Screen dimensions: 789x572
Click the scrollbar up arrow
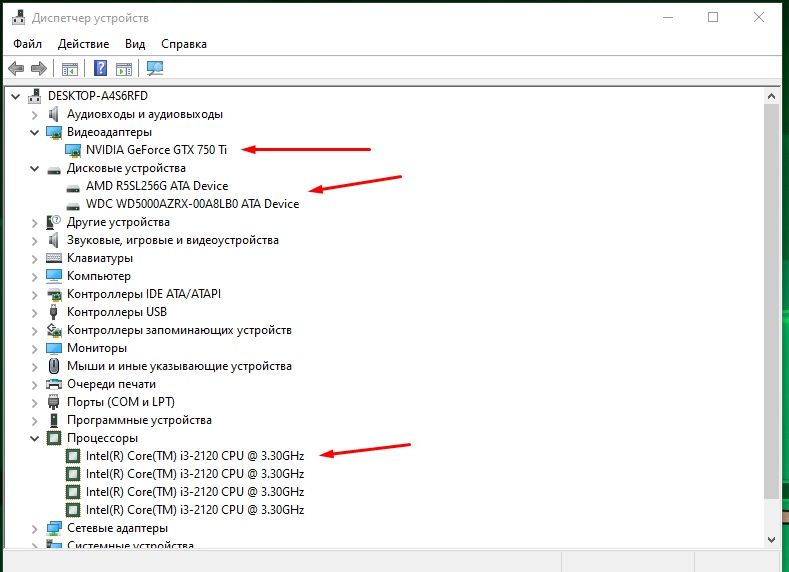(771, 96)
